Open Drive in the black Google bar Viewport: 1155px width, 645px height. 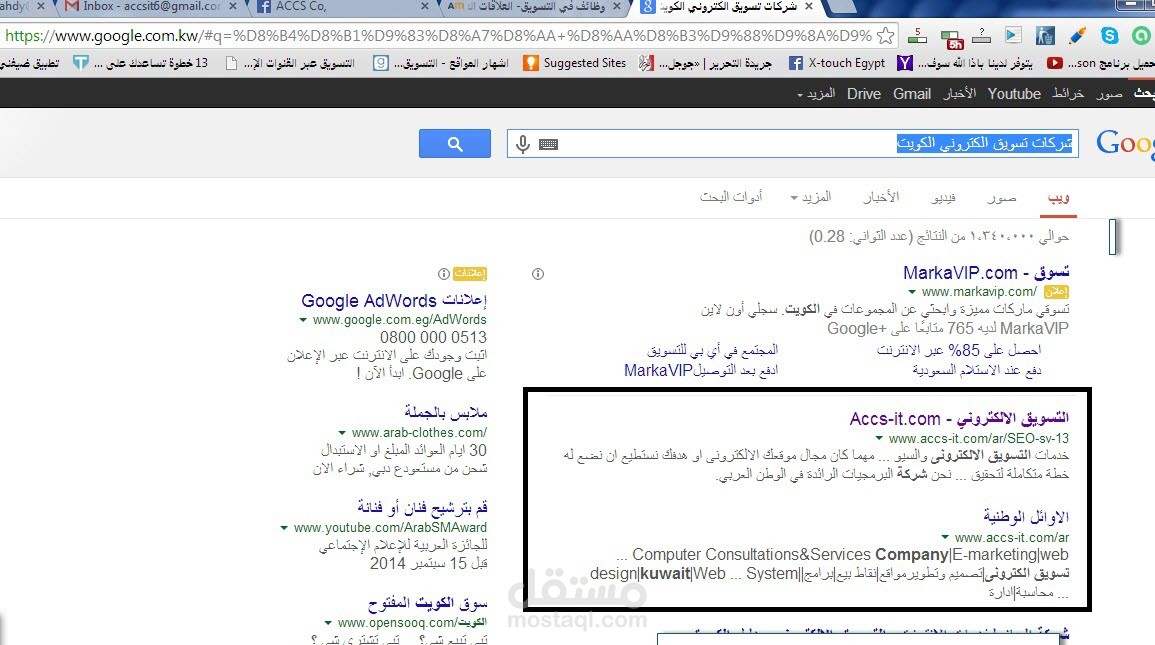pyautogui.click(x=864, y=94)
